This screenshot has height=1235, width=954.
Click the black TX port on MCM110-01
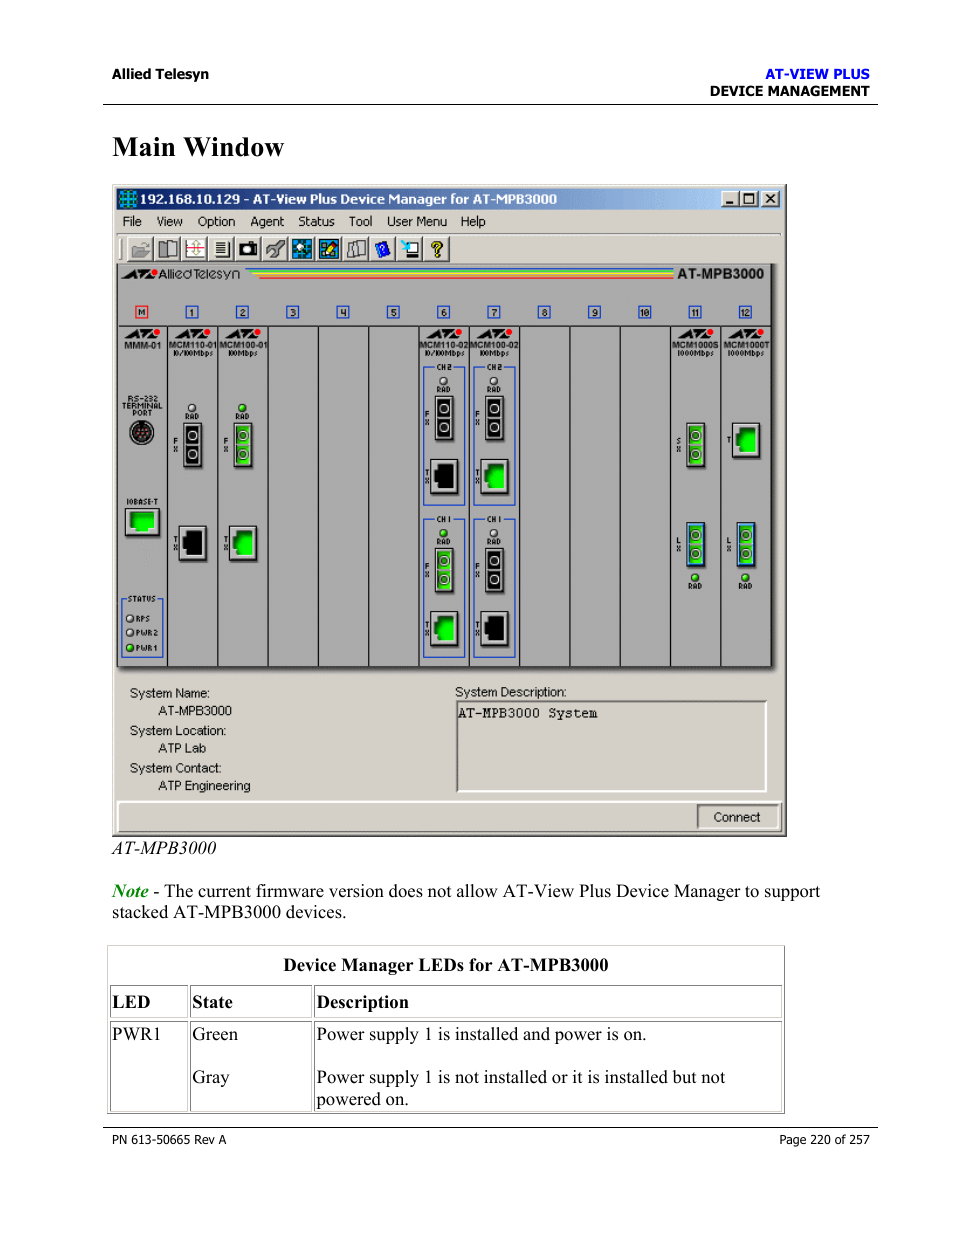pyautogui.click(x=193, y=543)
